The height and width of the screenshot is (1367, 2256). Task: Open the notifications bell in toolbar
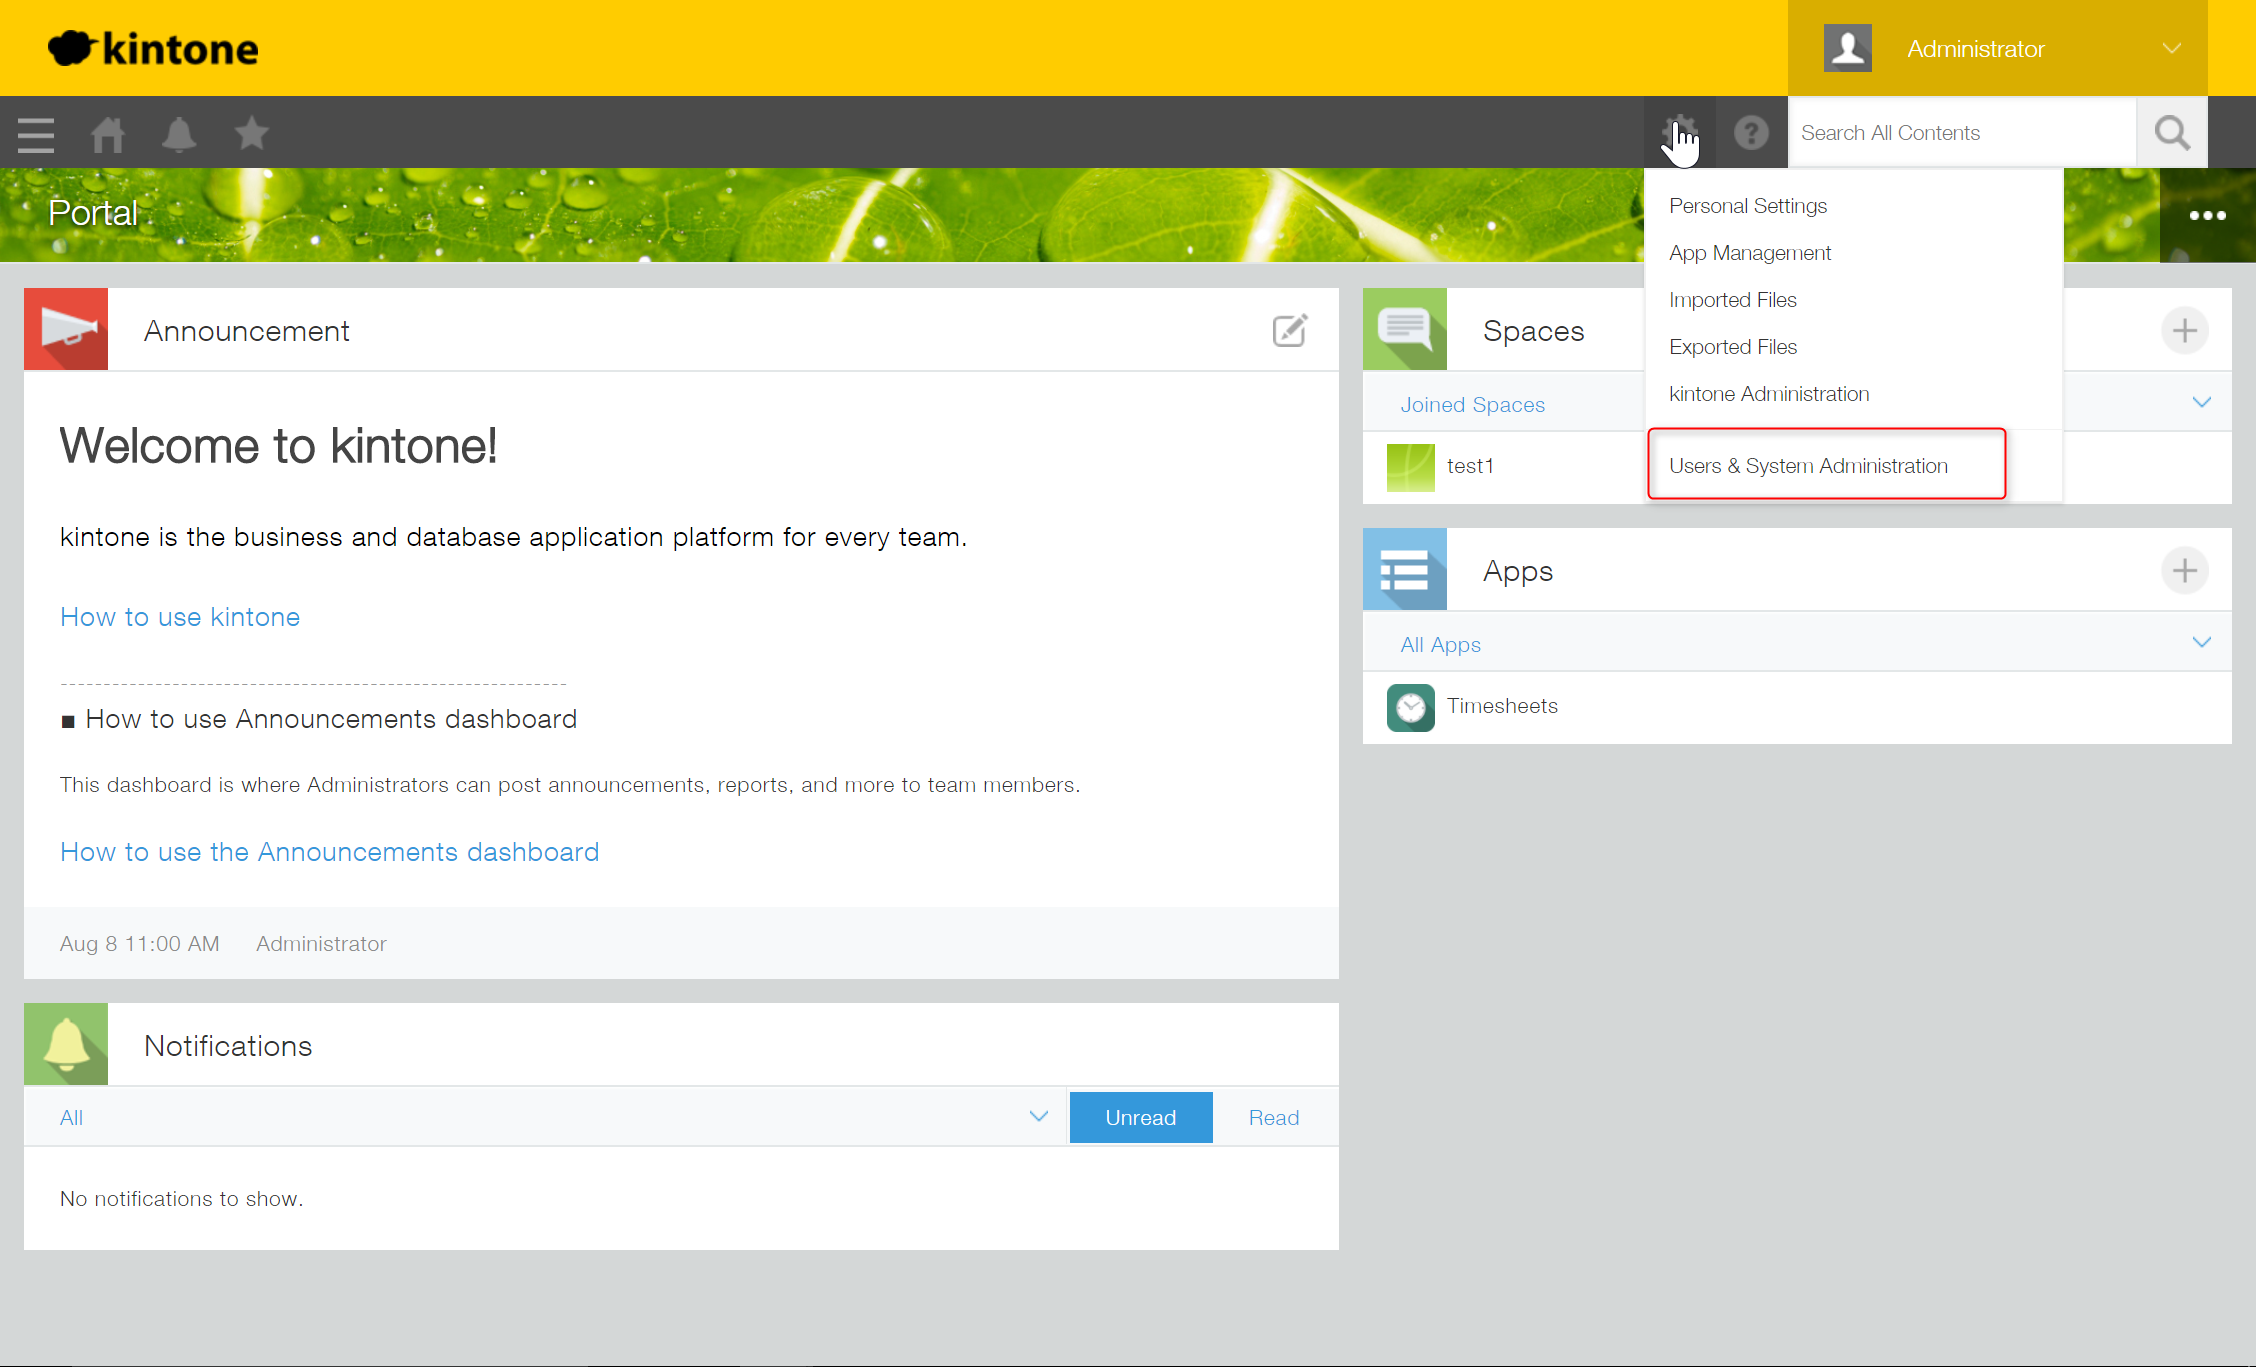[179, 134]
